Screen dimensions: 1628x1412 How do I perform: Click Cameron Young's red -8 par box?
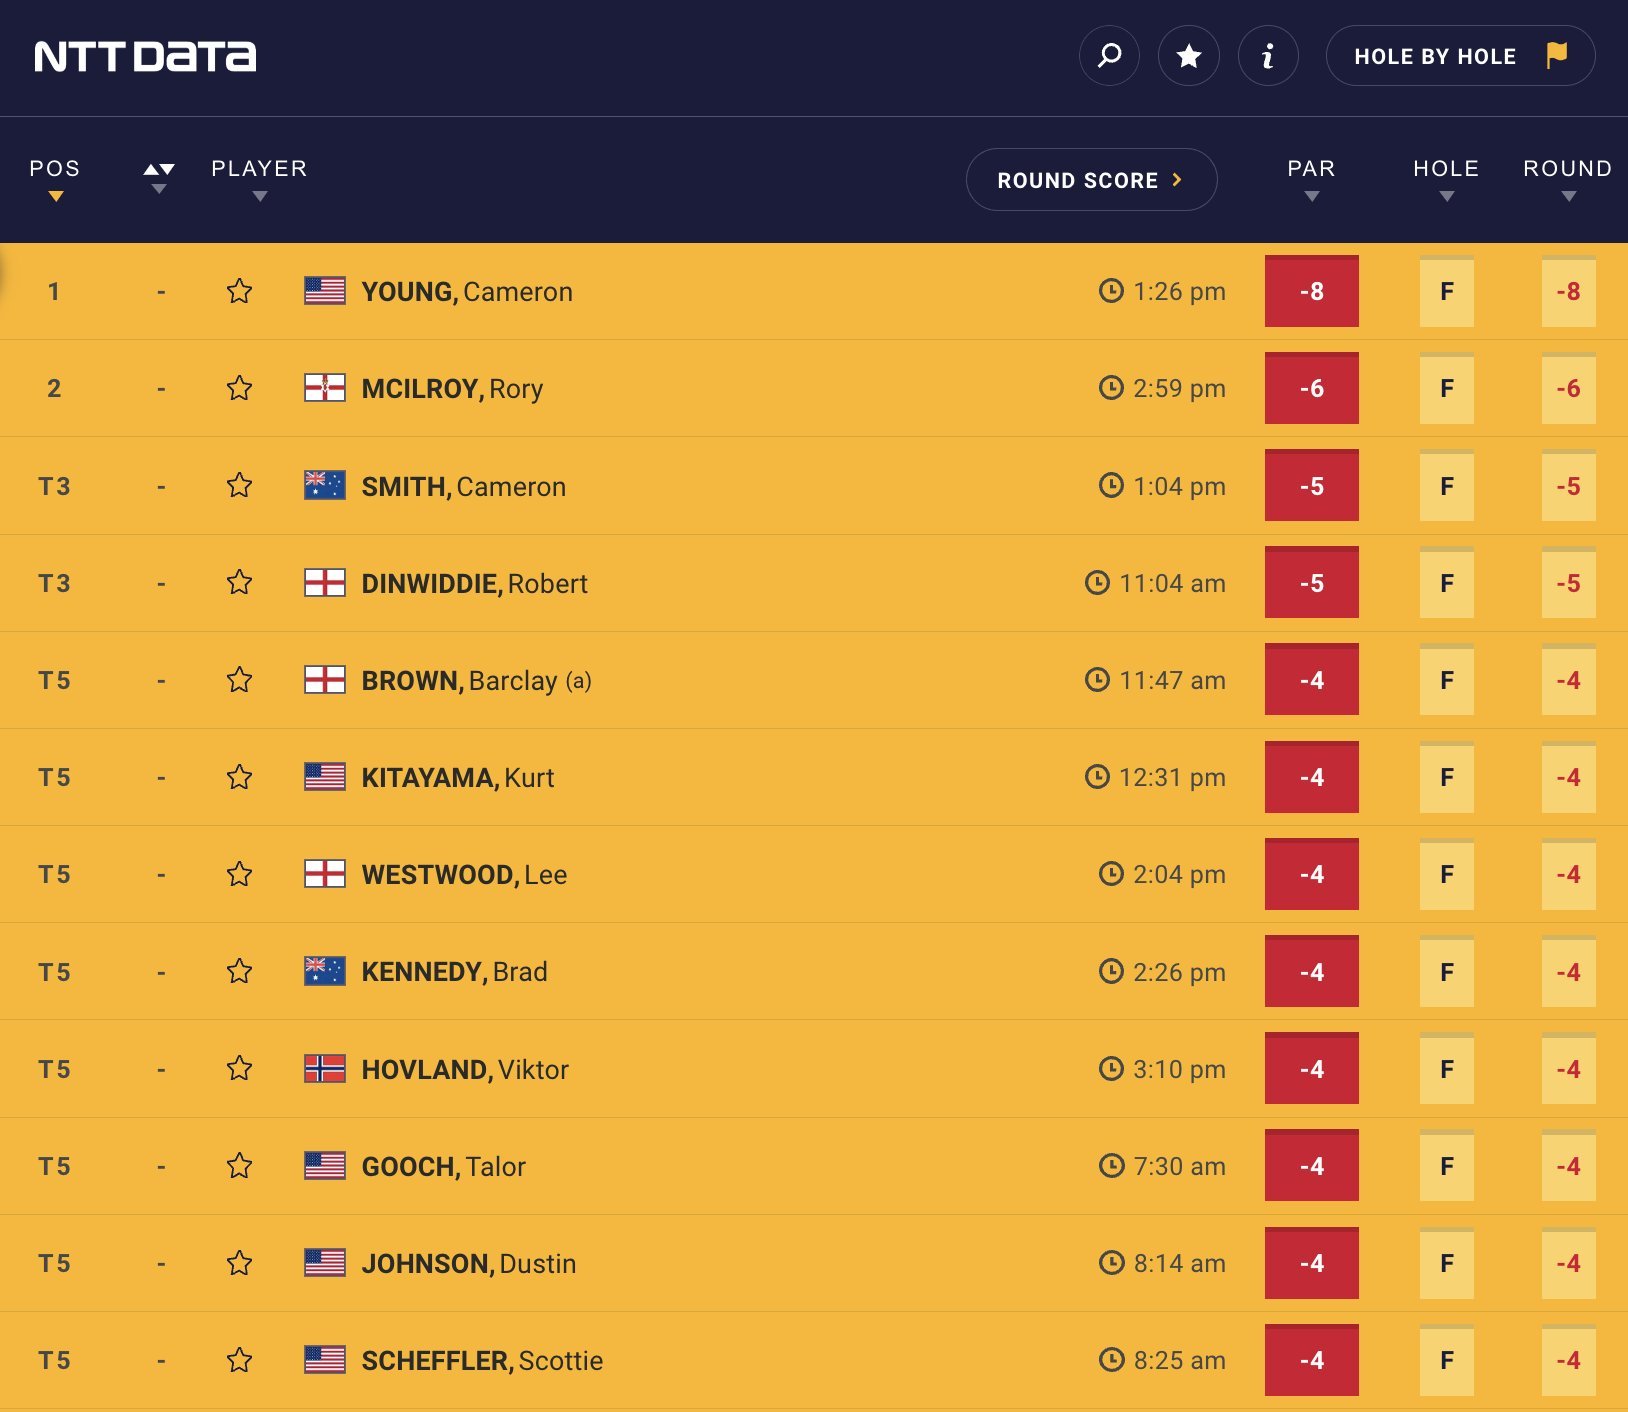(1311, 291)
